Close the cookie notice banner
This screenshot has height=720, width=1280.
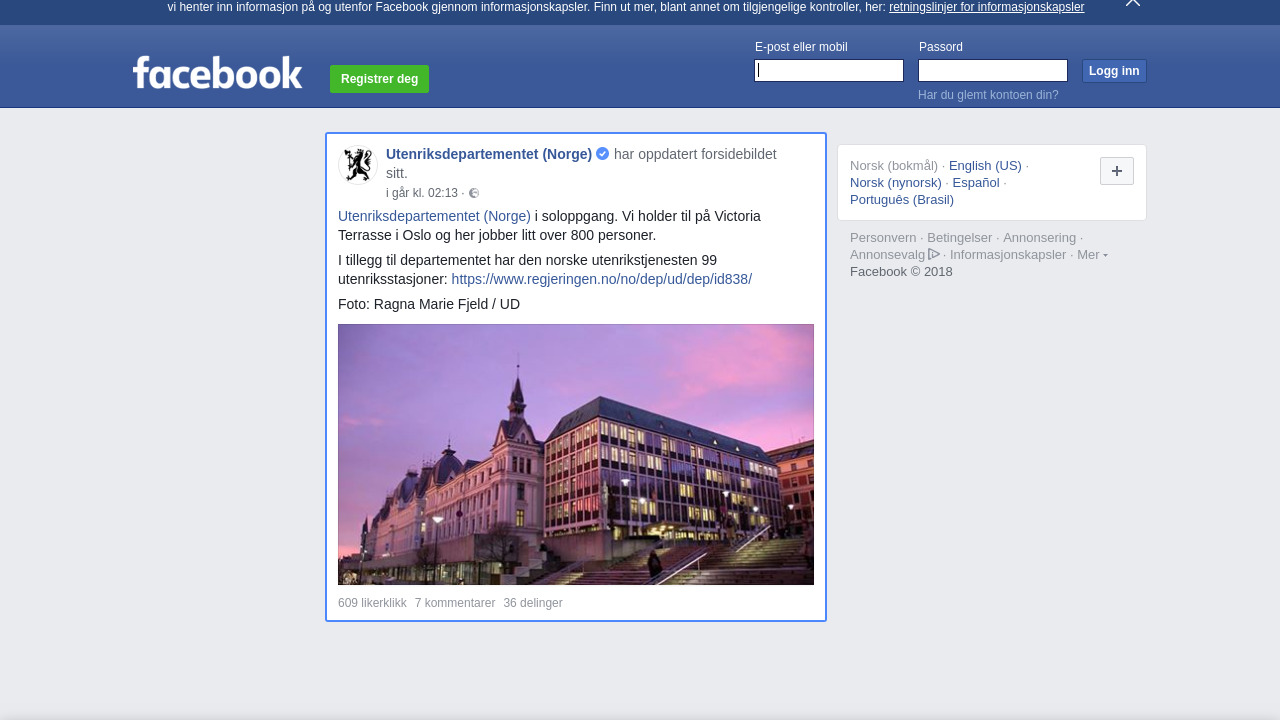click(1132, 3)
